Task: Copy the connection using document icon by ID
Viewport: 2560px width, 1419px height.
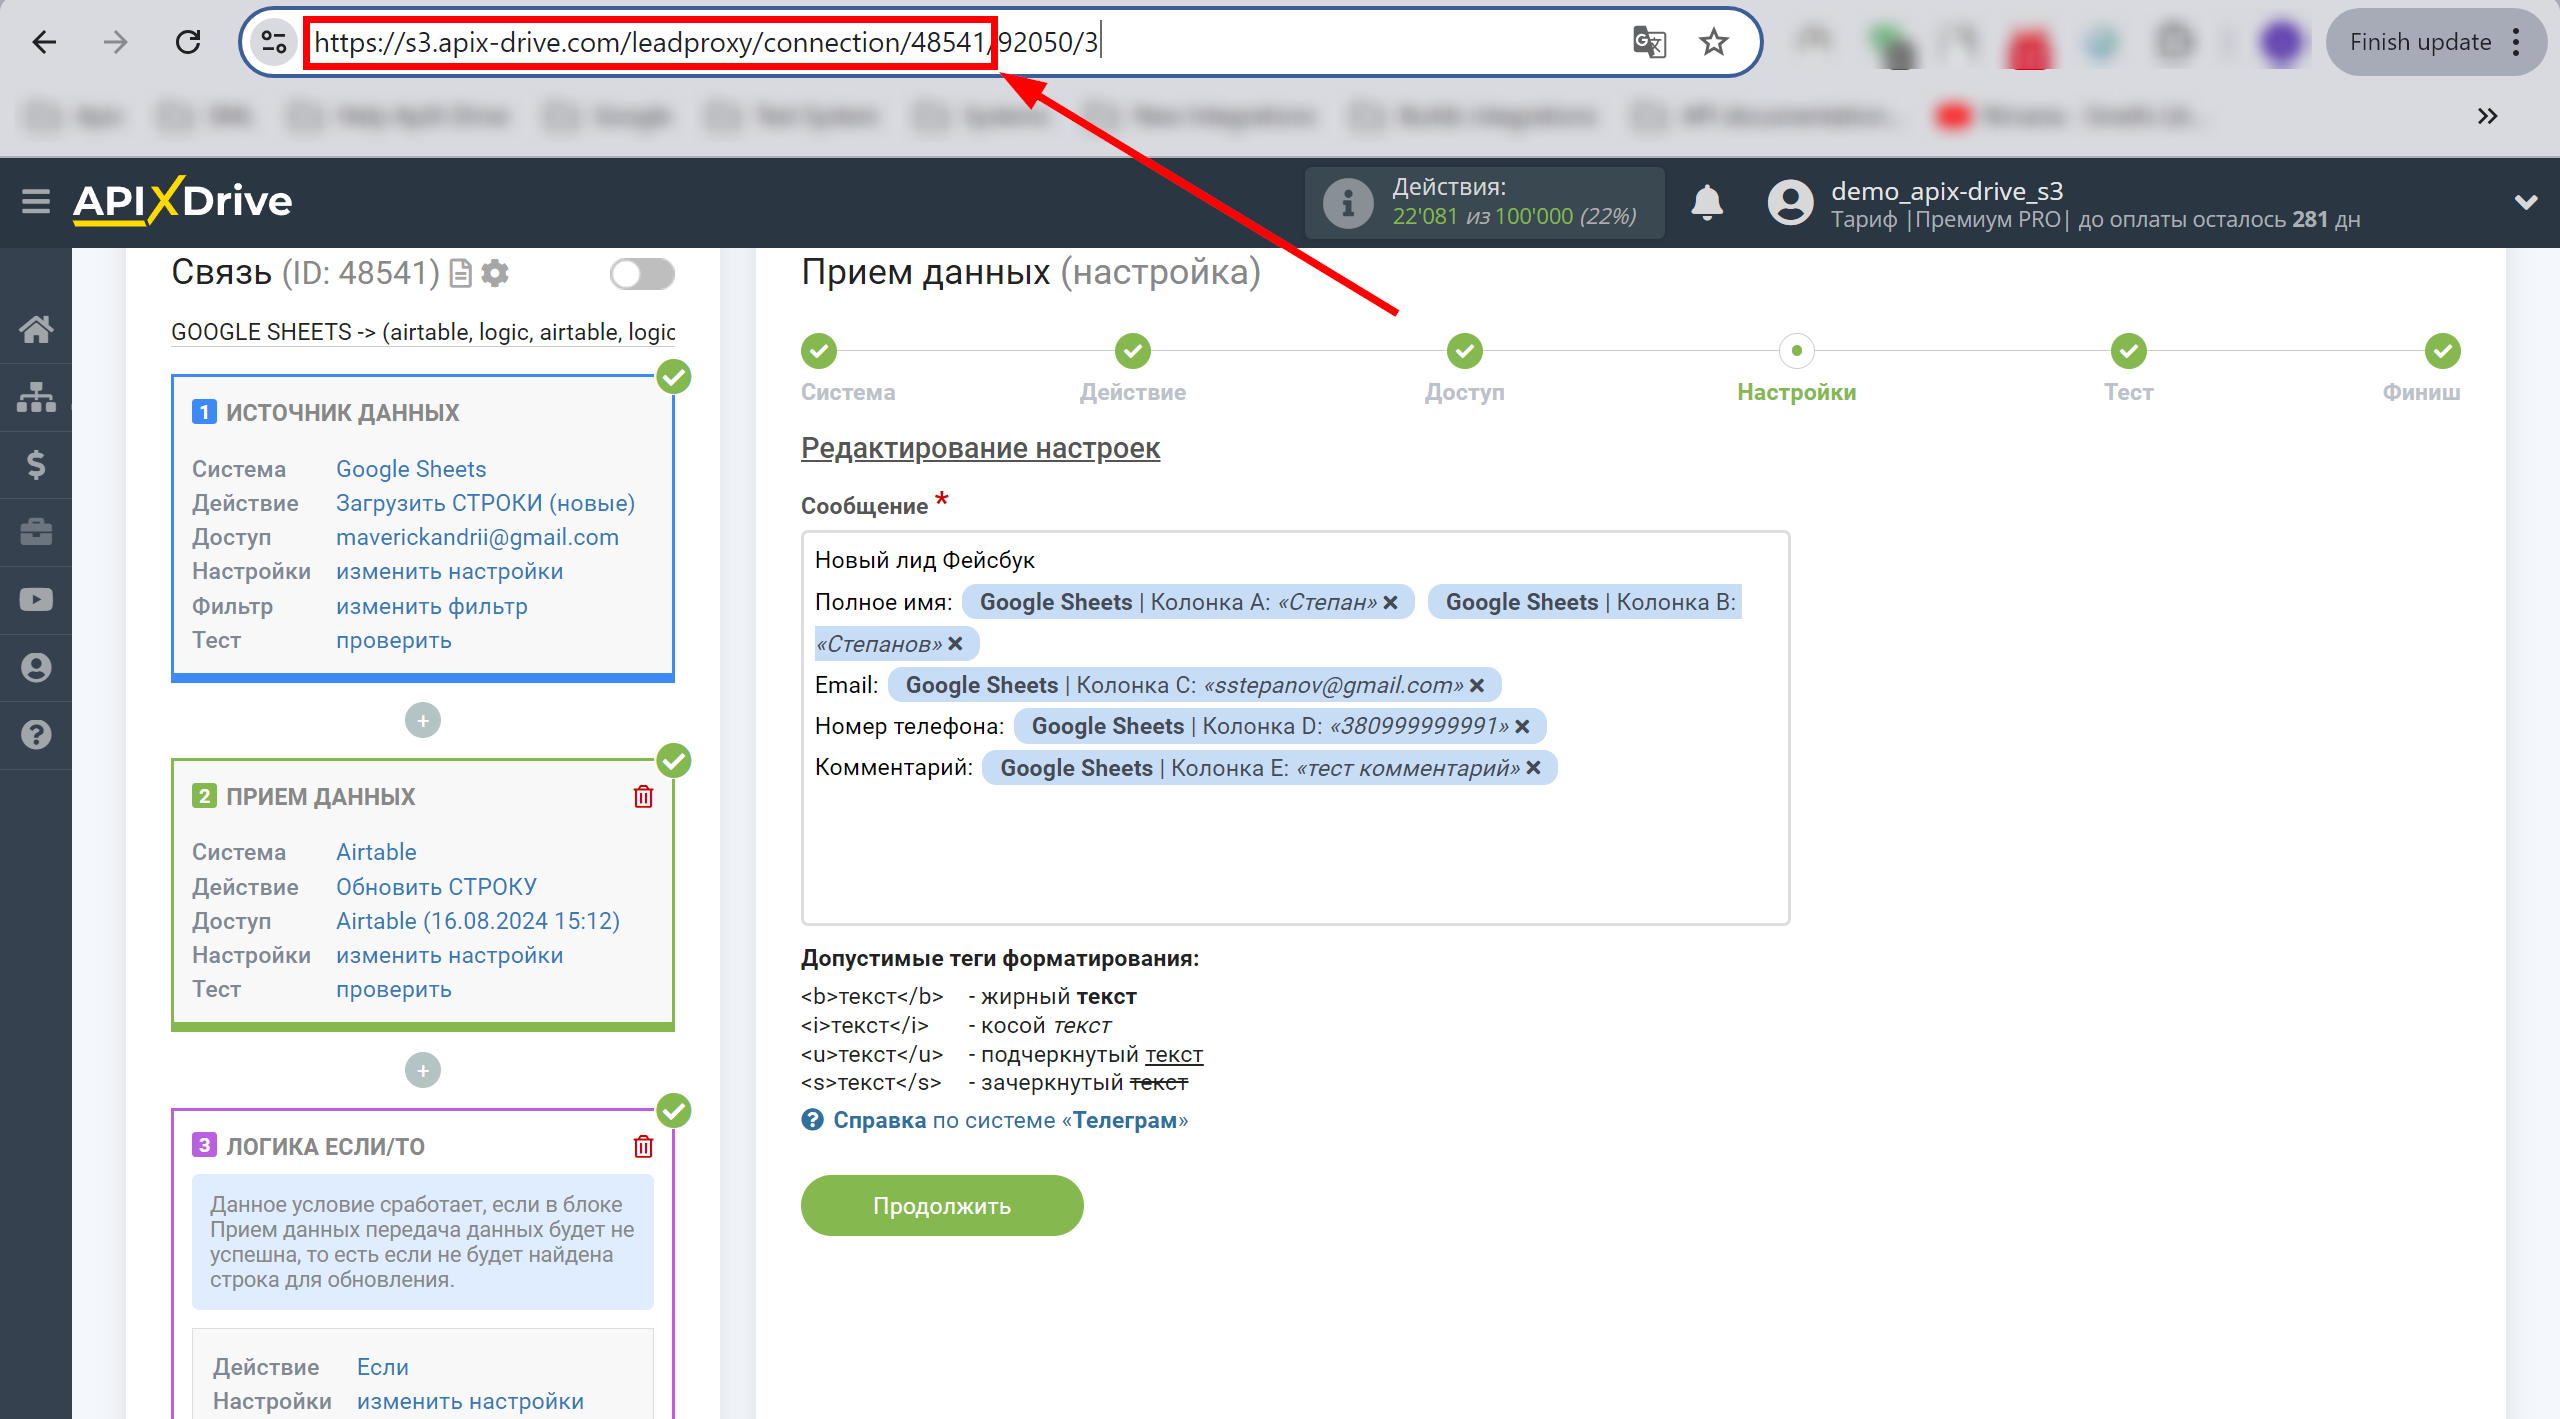Action: [x=460, y=273]
